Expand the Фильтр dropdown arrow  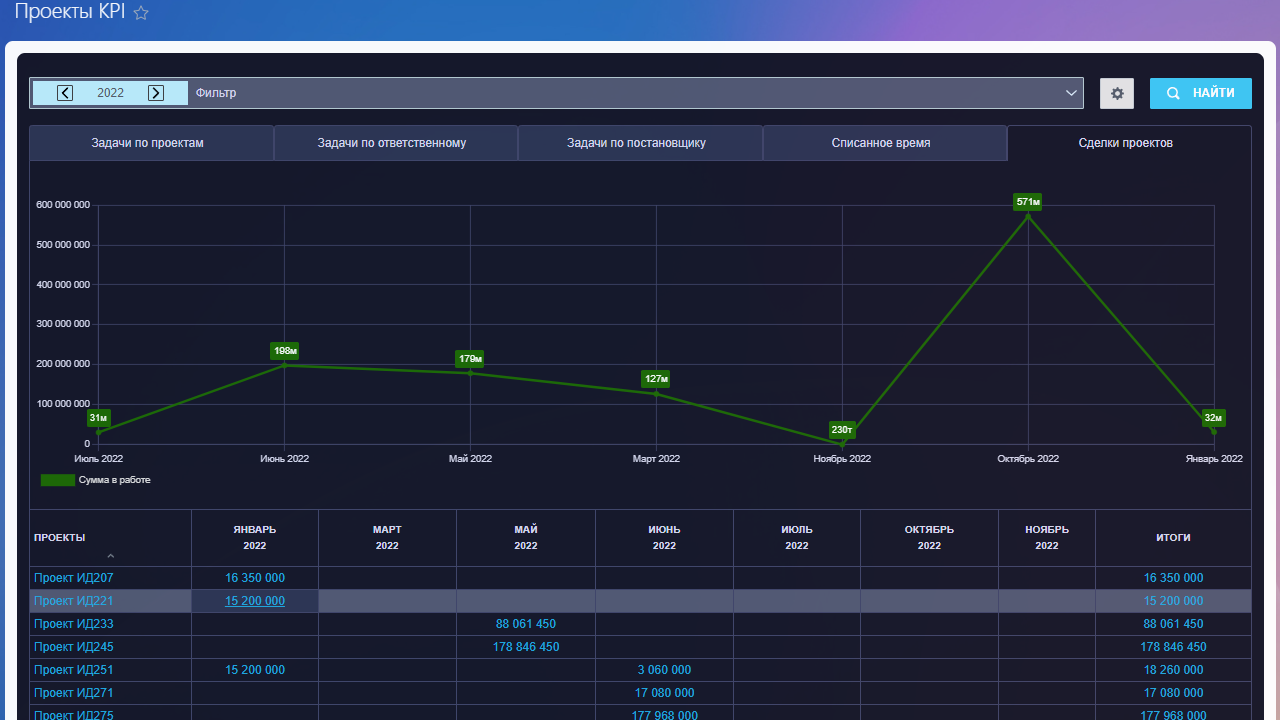pos(1071,93)
